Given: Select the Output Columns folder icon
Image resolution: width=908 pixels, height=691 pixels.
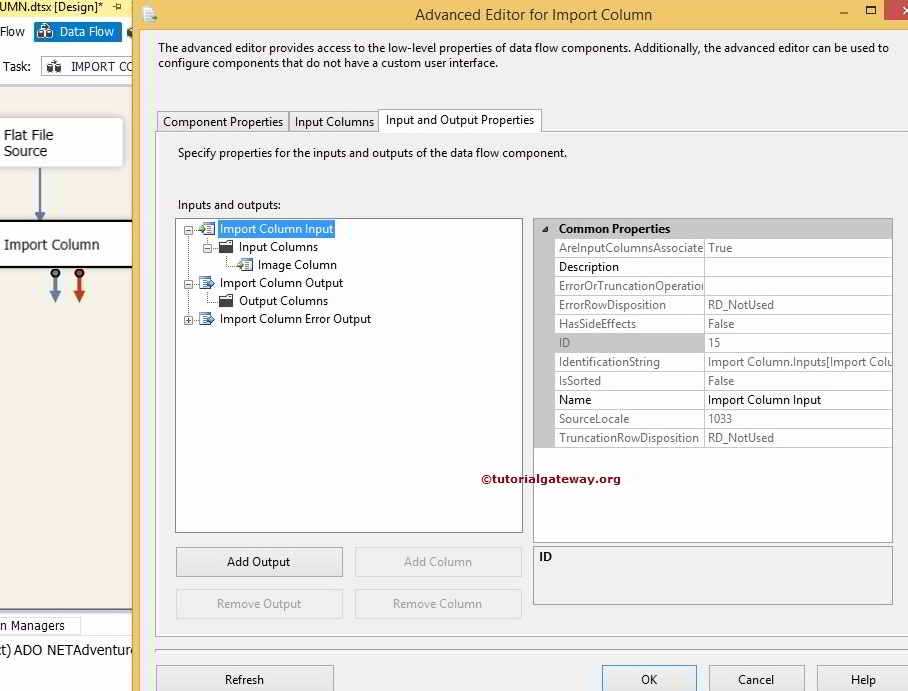Looking at the screenshot, I should [224, 301].
